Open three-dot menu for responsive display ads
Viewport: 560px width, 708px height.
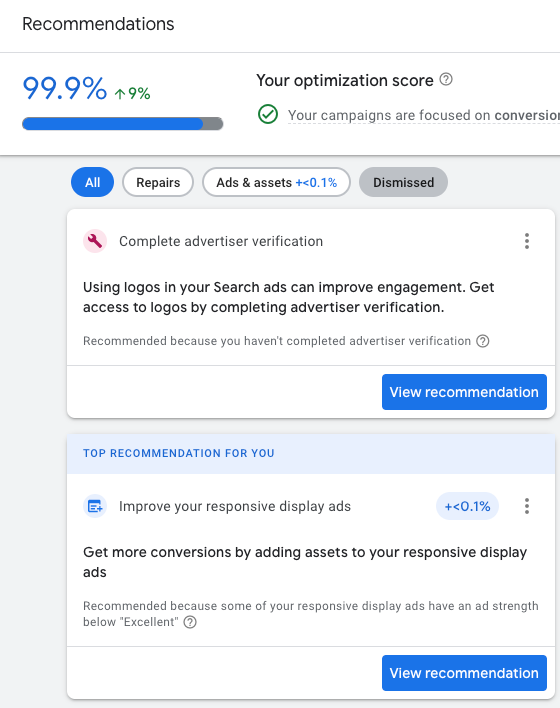[x=527, y=506]
